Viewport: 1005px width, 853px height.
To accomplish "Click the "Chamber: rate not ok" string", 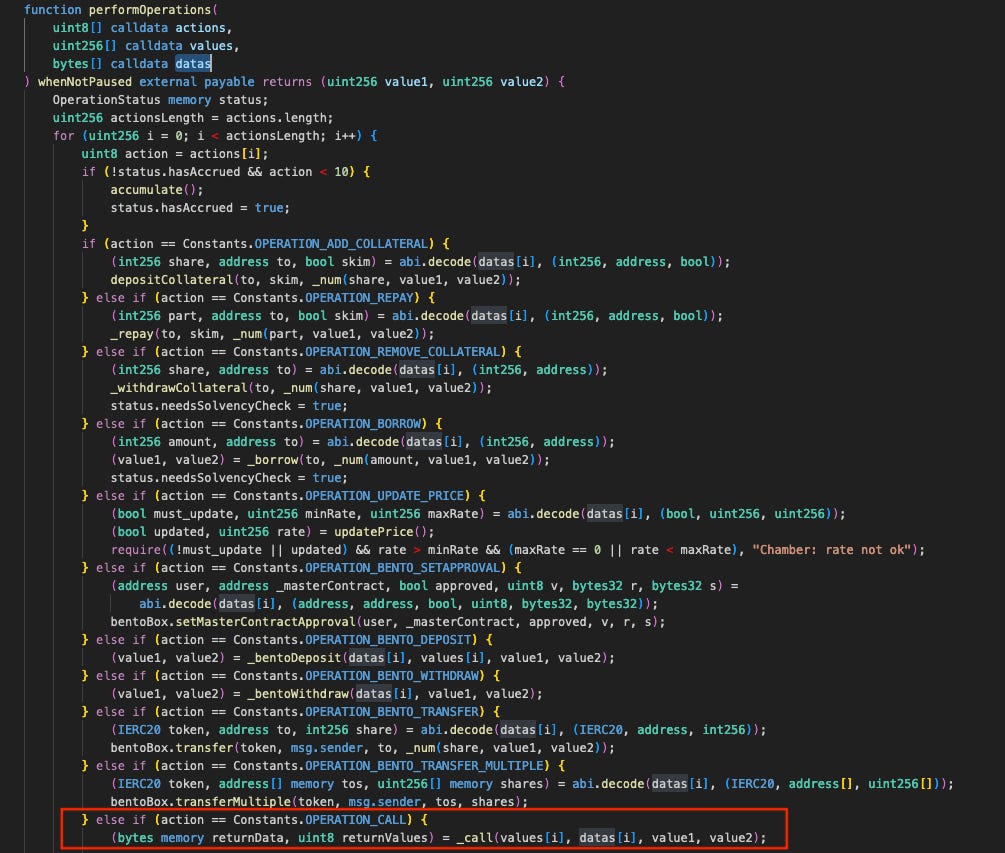I will [831, 549].
